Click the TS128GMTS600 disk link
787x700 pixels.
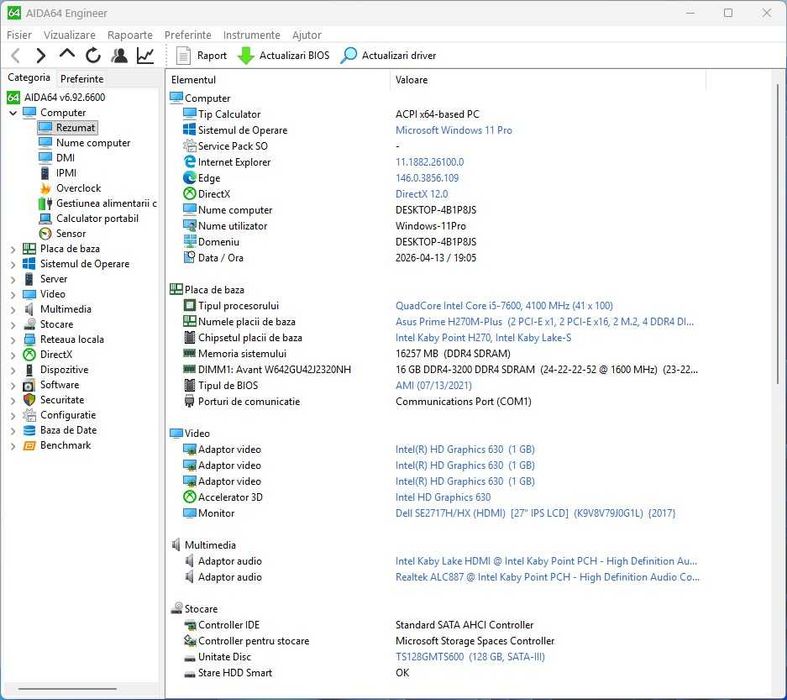470,657
